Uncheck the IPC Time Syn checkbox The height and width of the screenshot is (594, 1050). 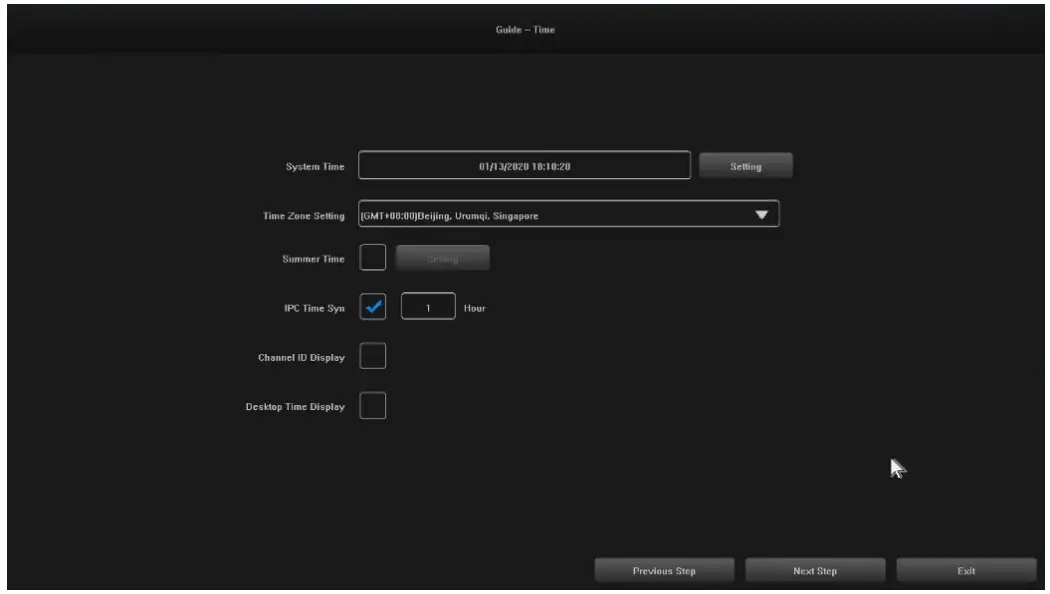point(372,307)
